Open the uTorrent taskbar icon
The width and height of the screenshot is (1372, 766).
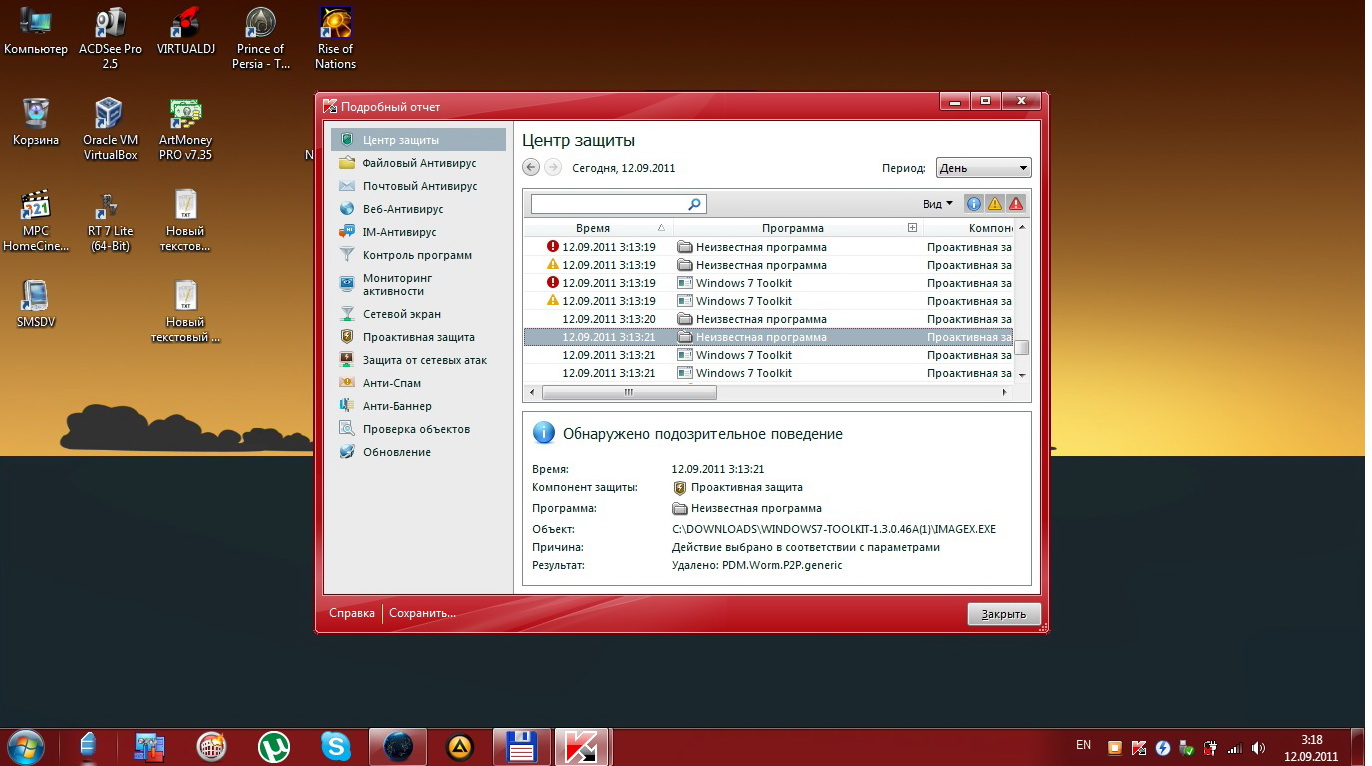pyautogui.click(x=273, y=746)
